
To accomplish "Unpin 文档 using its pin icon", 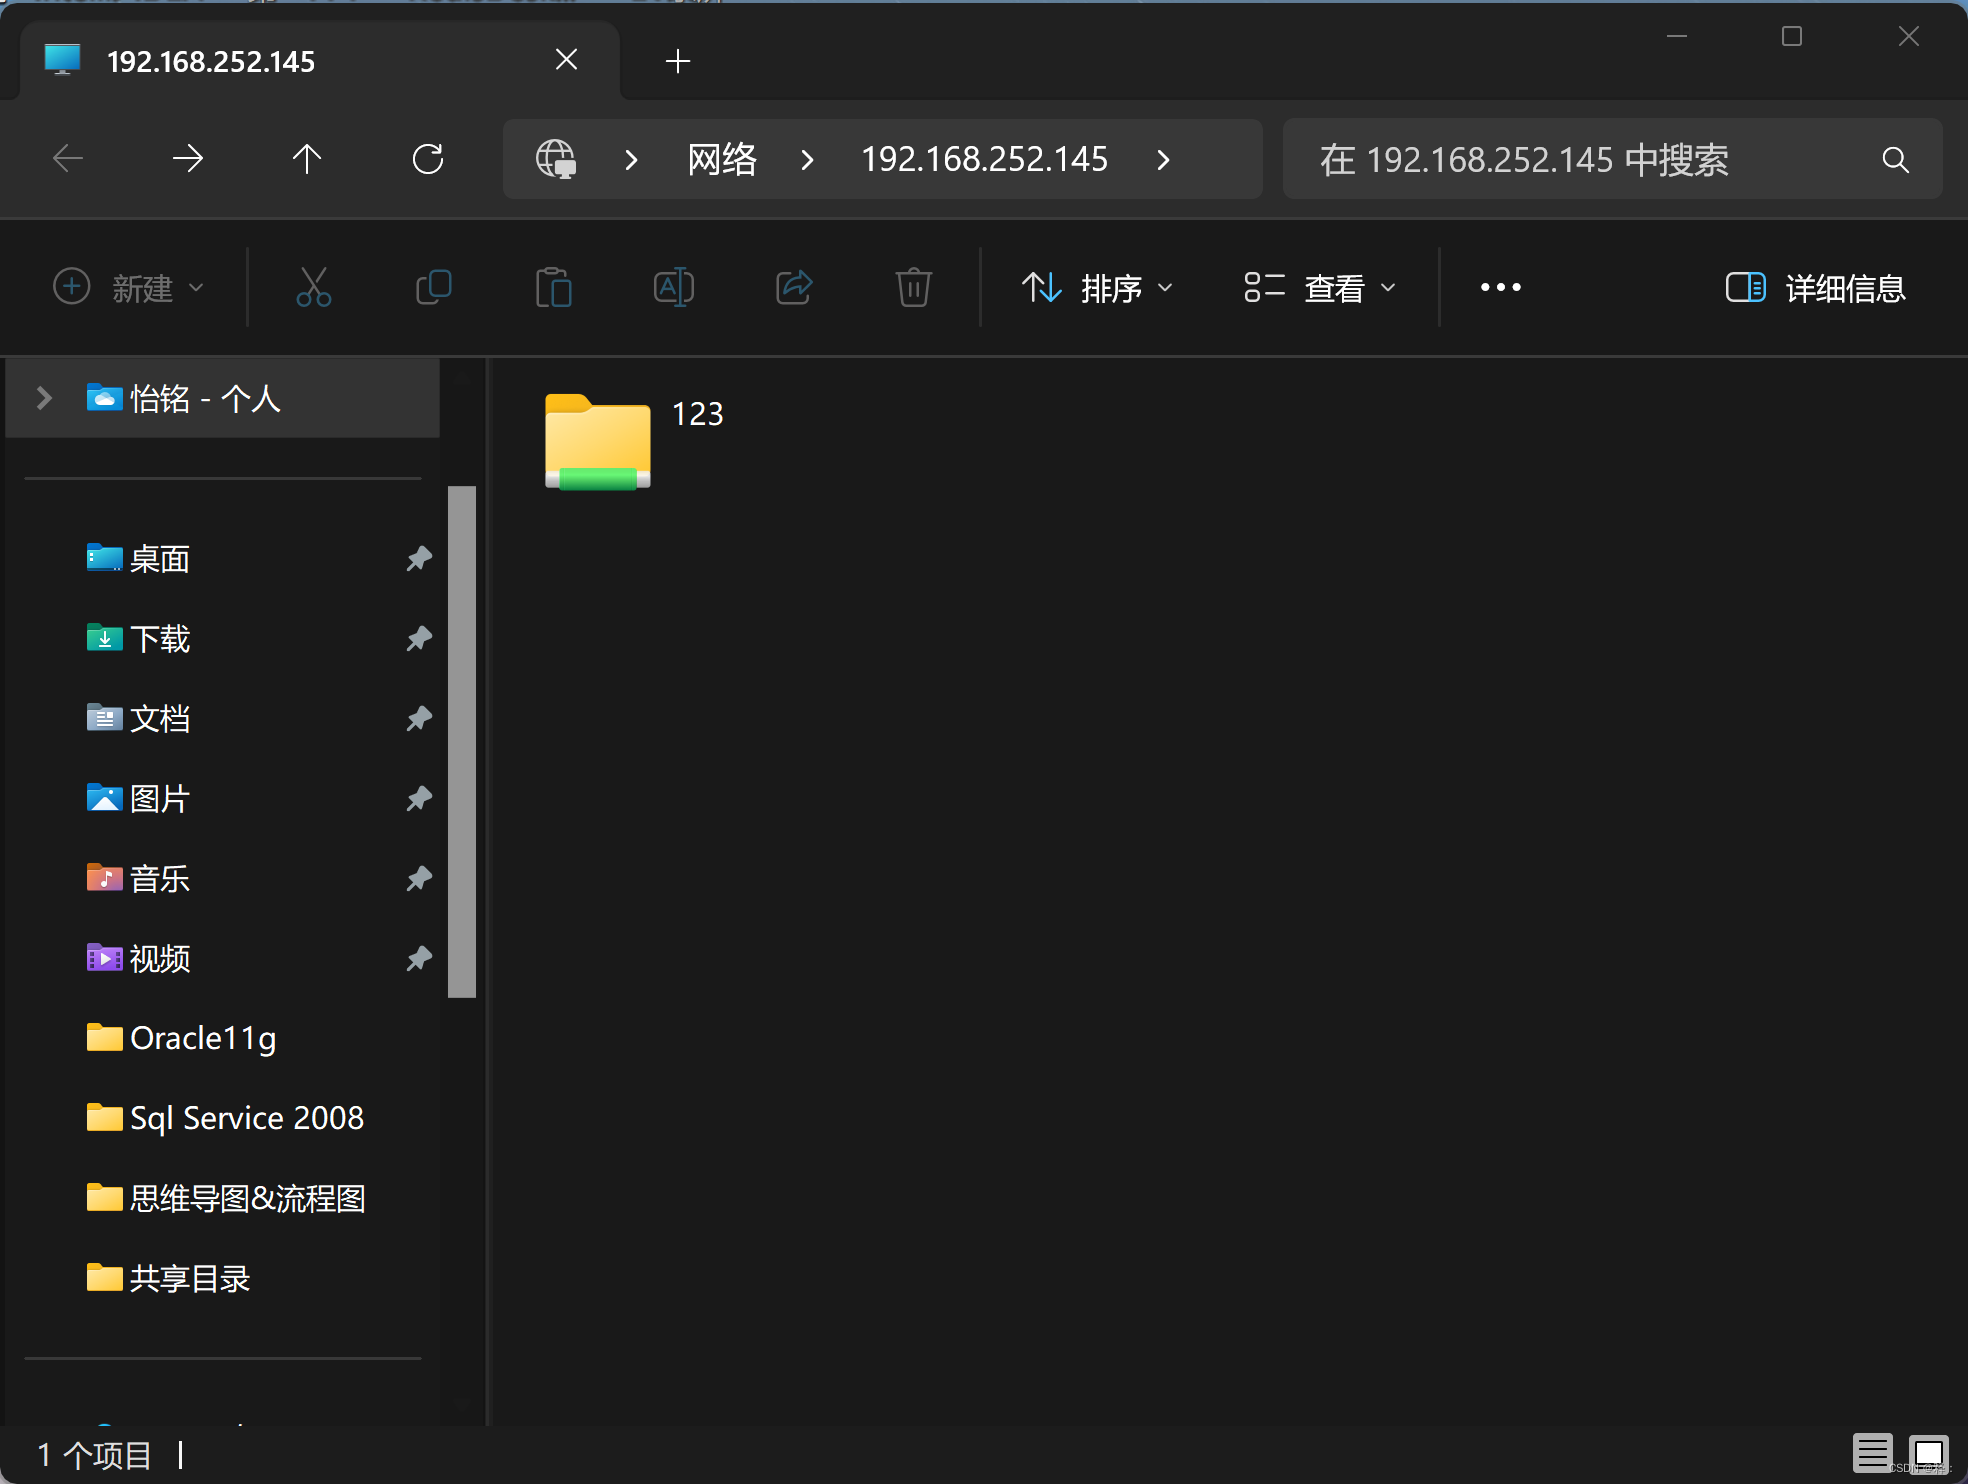I will pyautogui.click(x=419, y=718).
